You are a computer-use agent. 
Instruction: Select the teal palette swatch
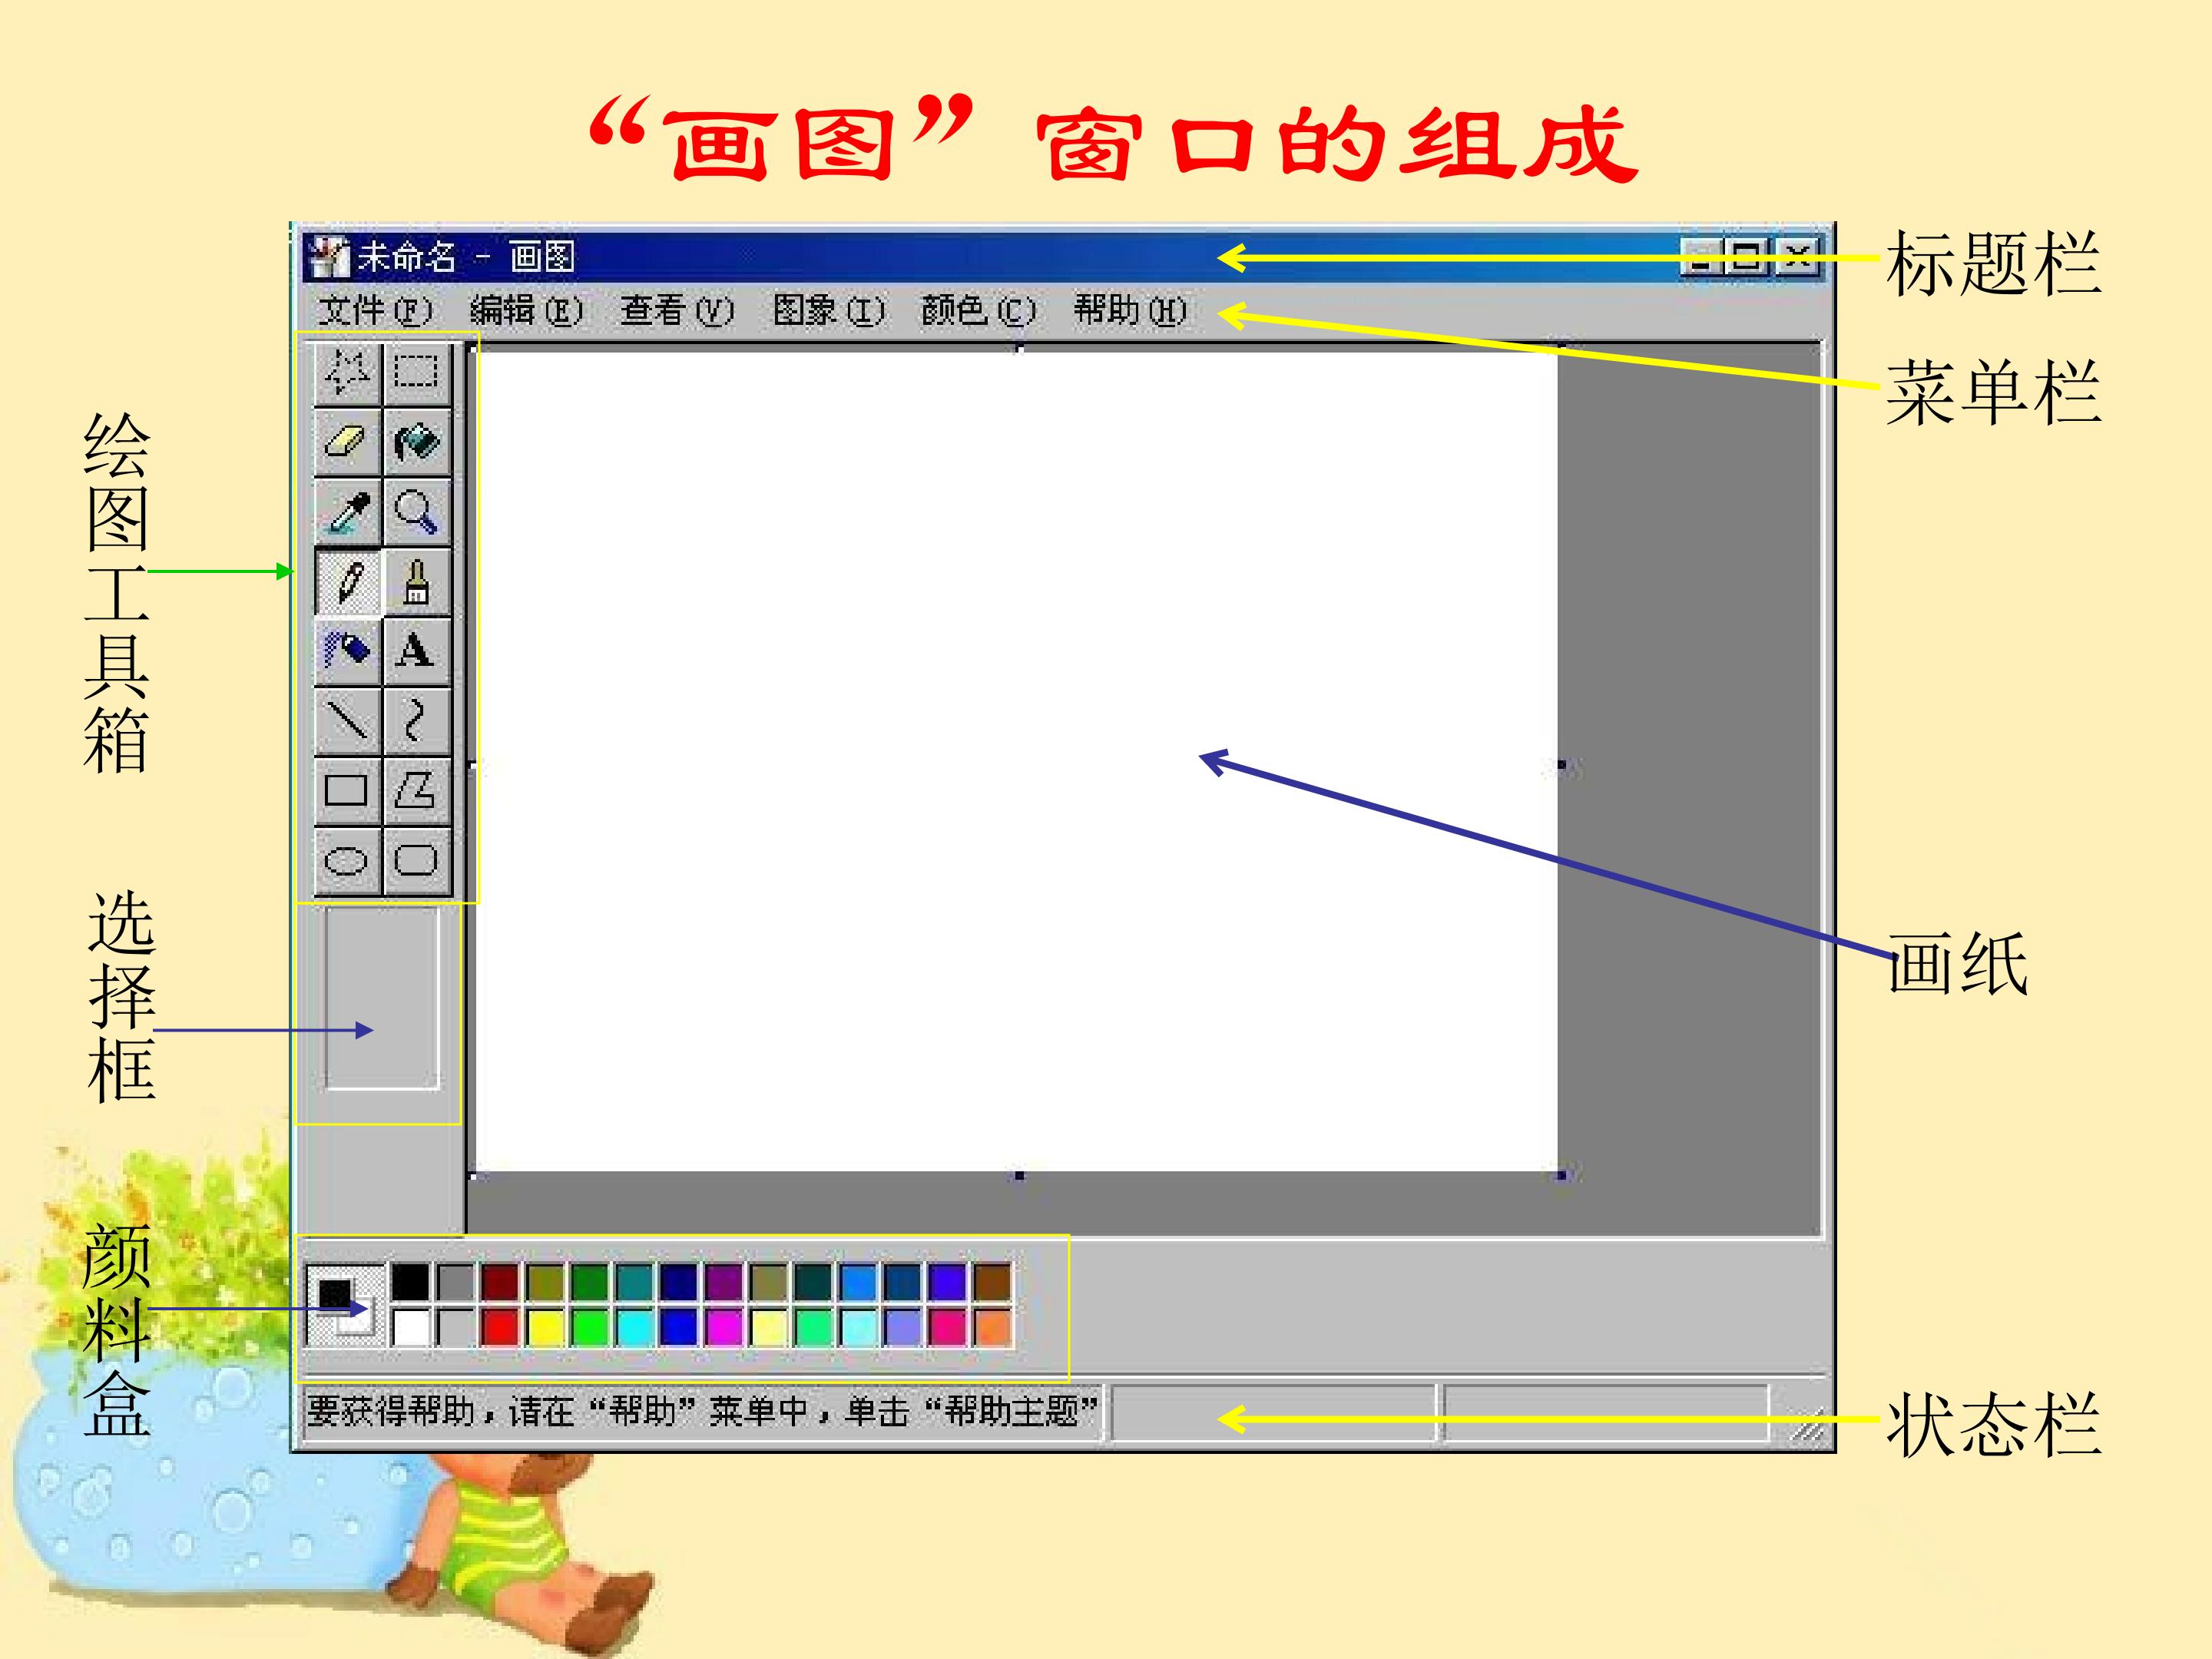(x=634, y=1281)
